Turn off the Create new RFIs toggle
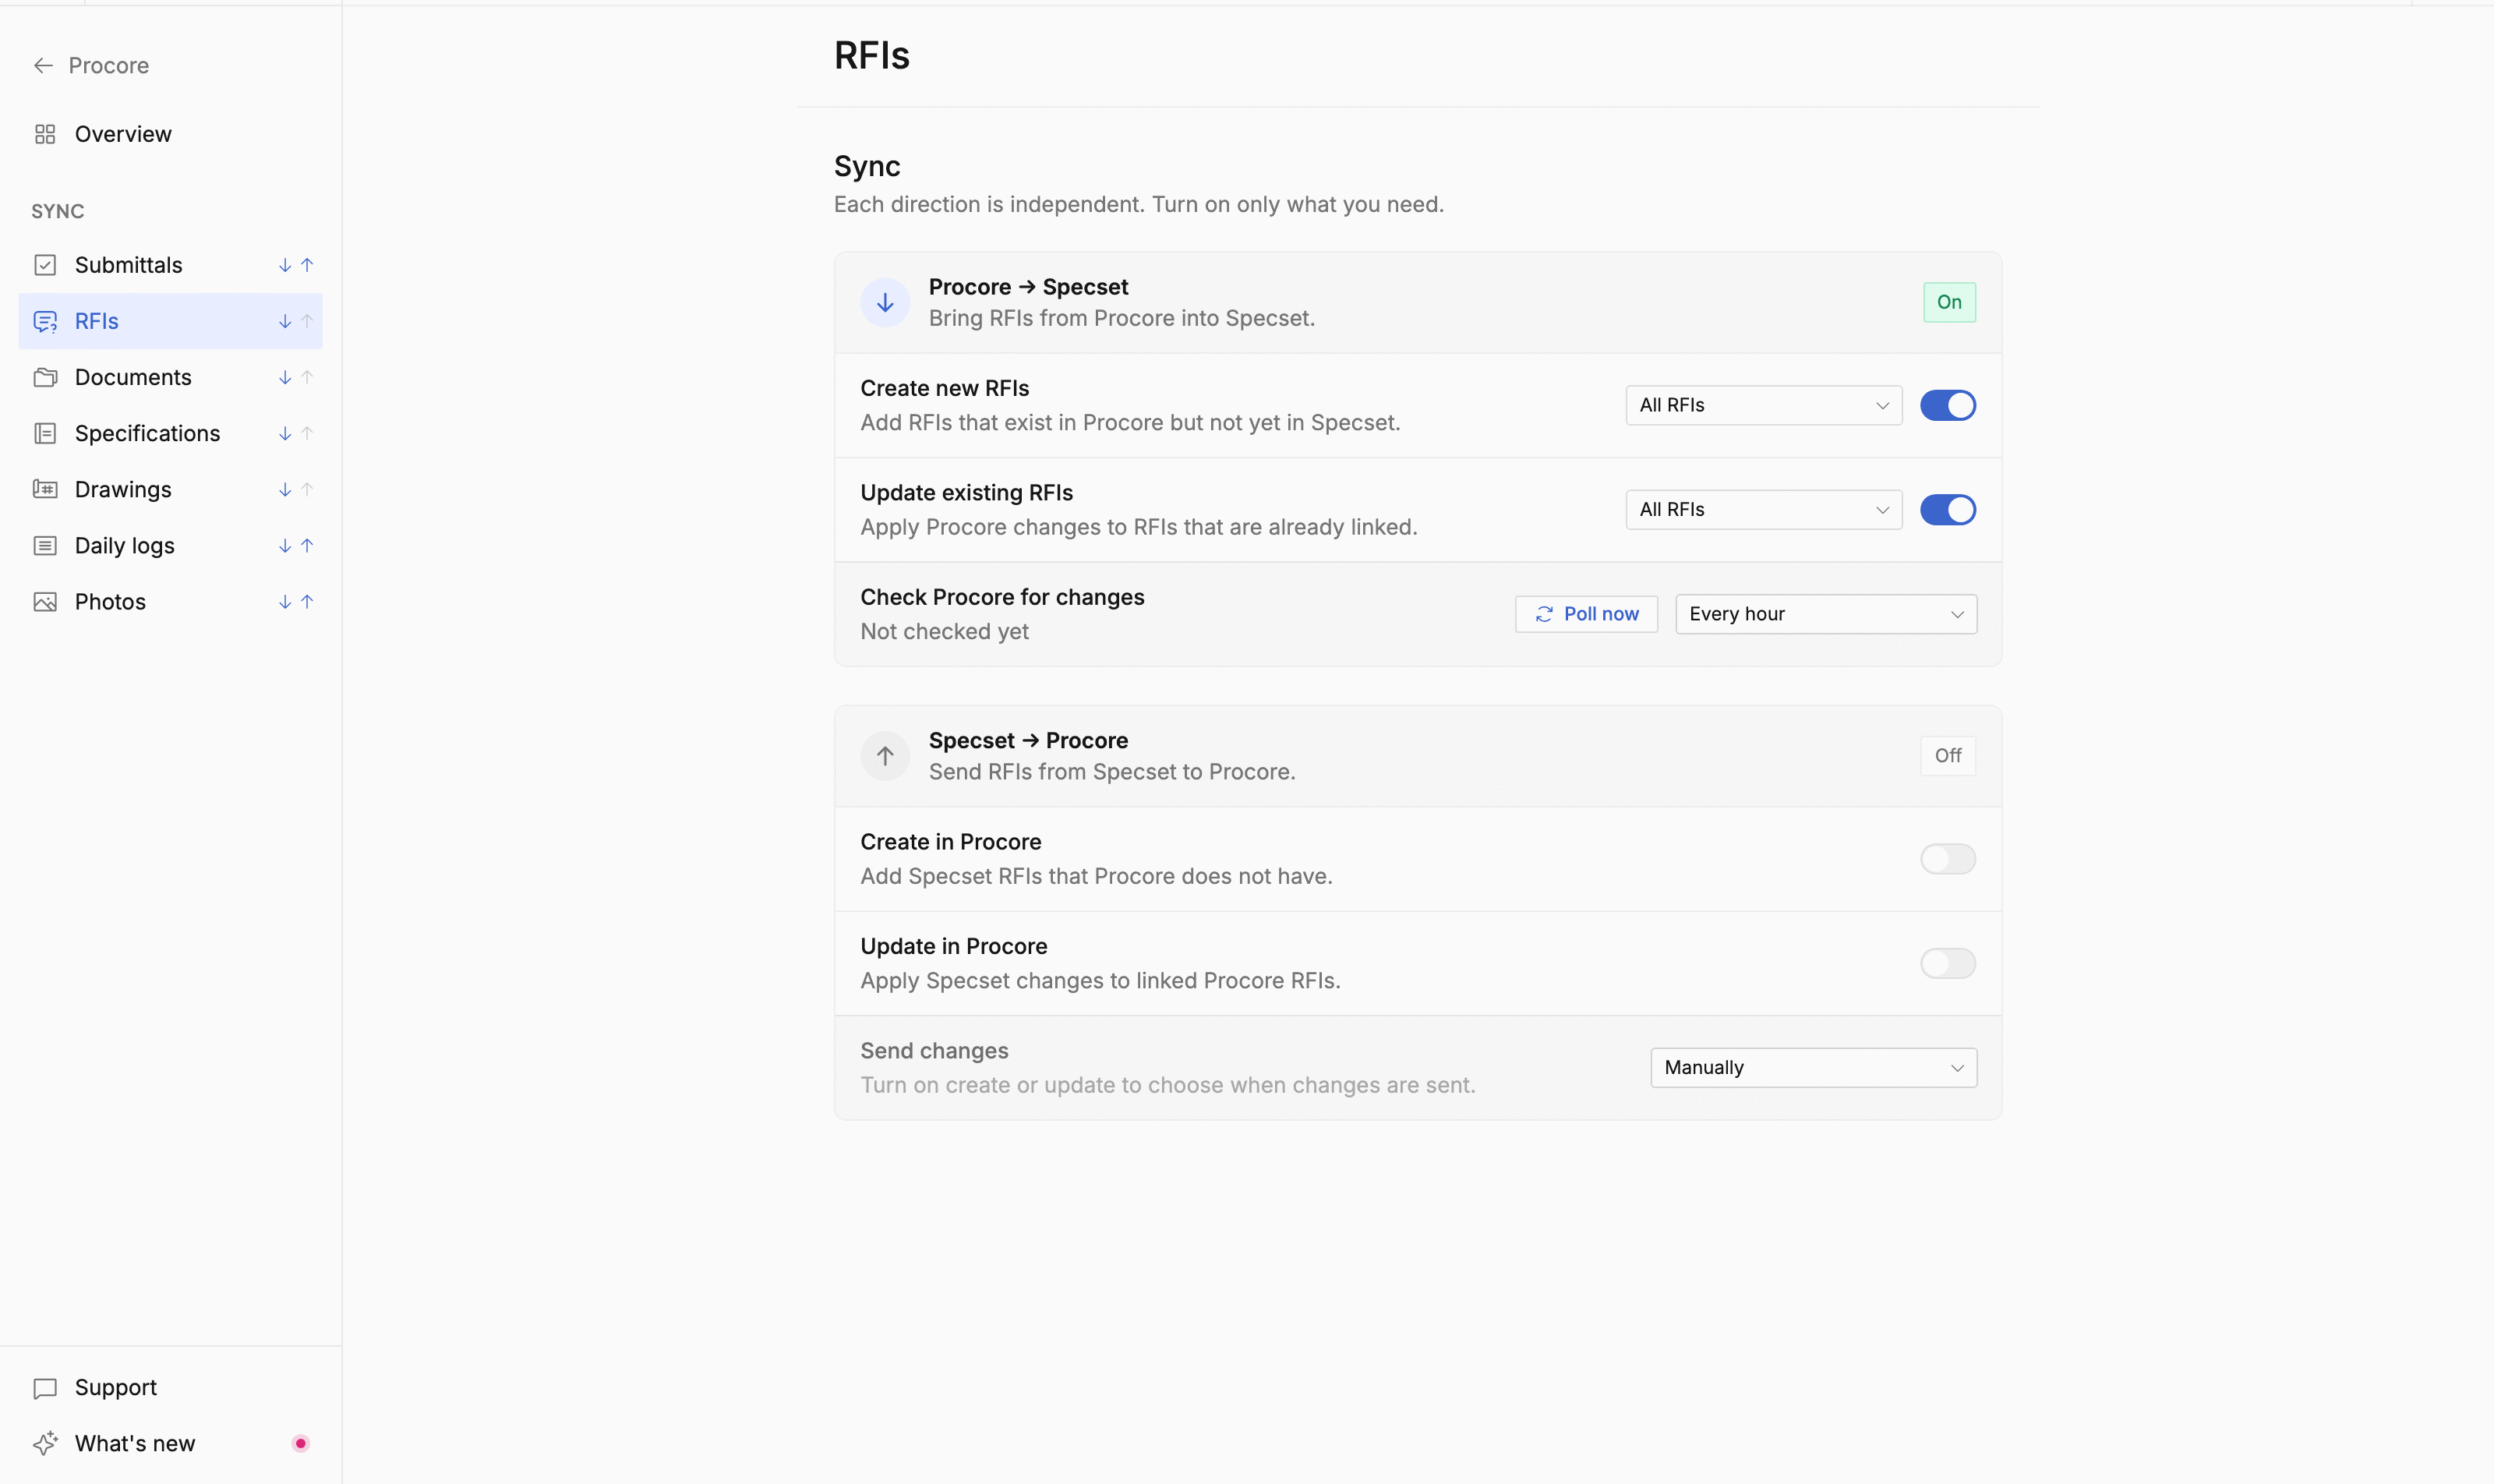This screenshot has height=1484, width=2494. pos(1947,405)
